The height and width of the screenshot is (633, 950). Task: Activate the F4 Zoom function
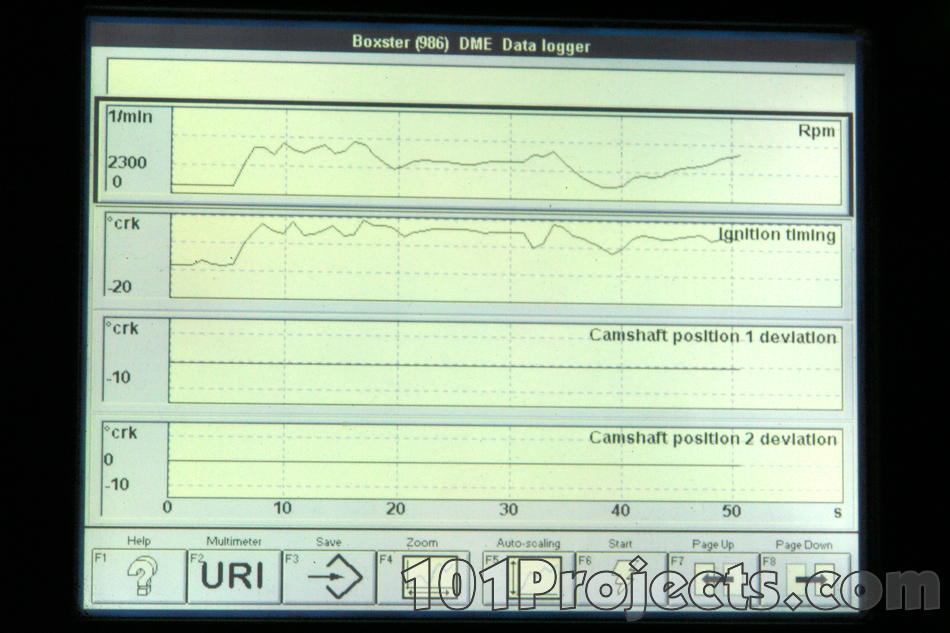(423, 578)
